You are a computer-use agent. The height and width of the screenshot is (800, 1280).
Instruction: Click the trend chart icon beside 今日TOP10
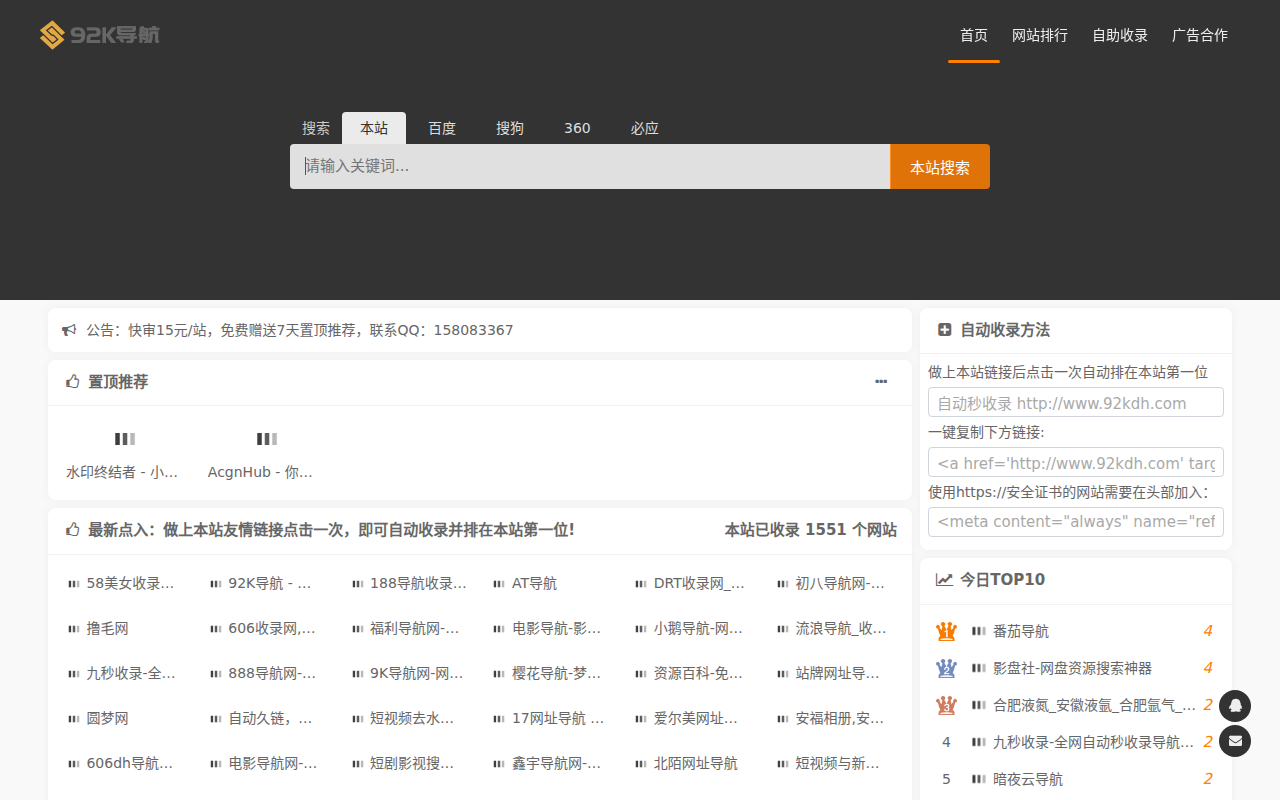[945, 578]
